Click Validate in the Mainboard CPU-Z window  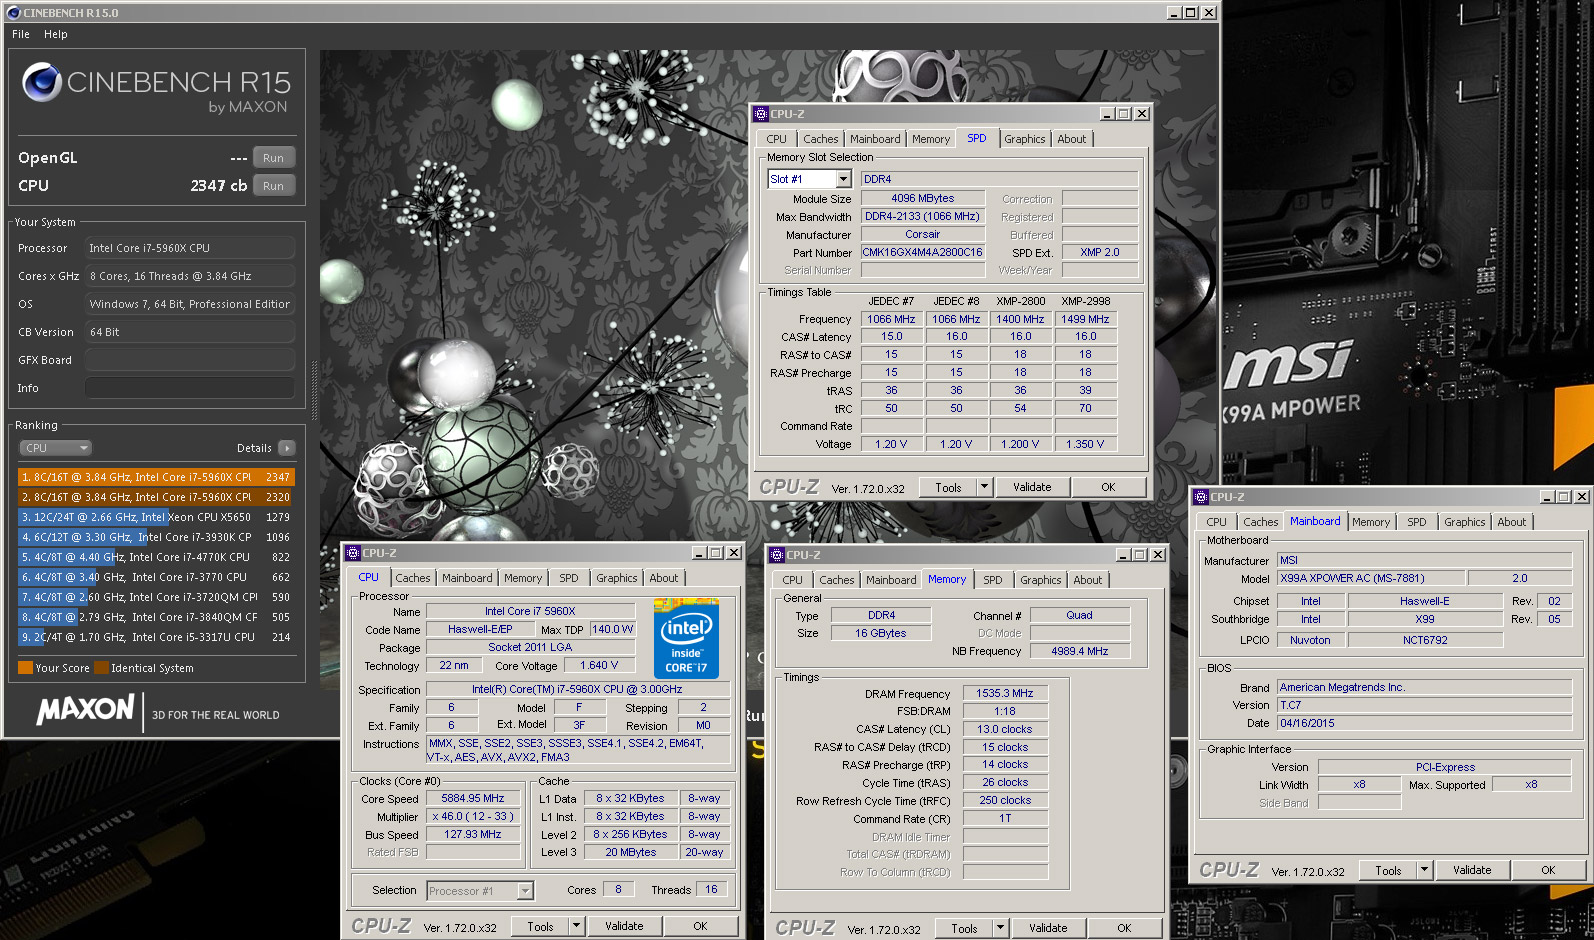click(1471, 870)
